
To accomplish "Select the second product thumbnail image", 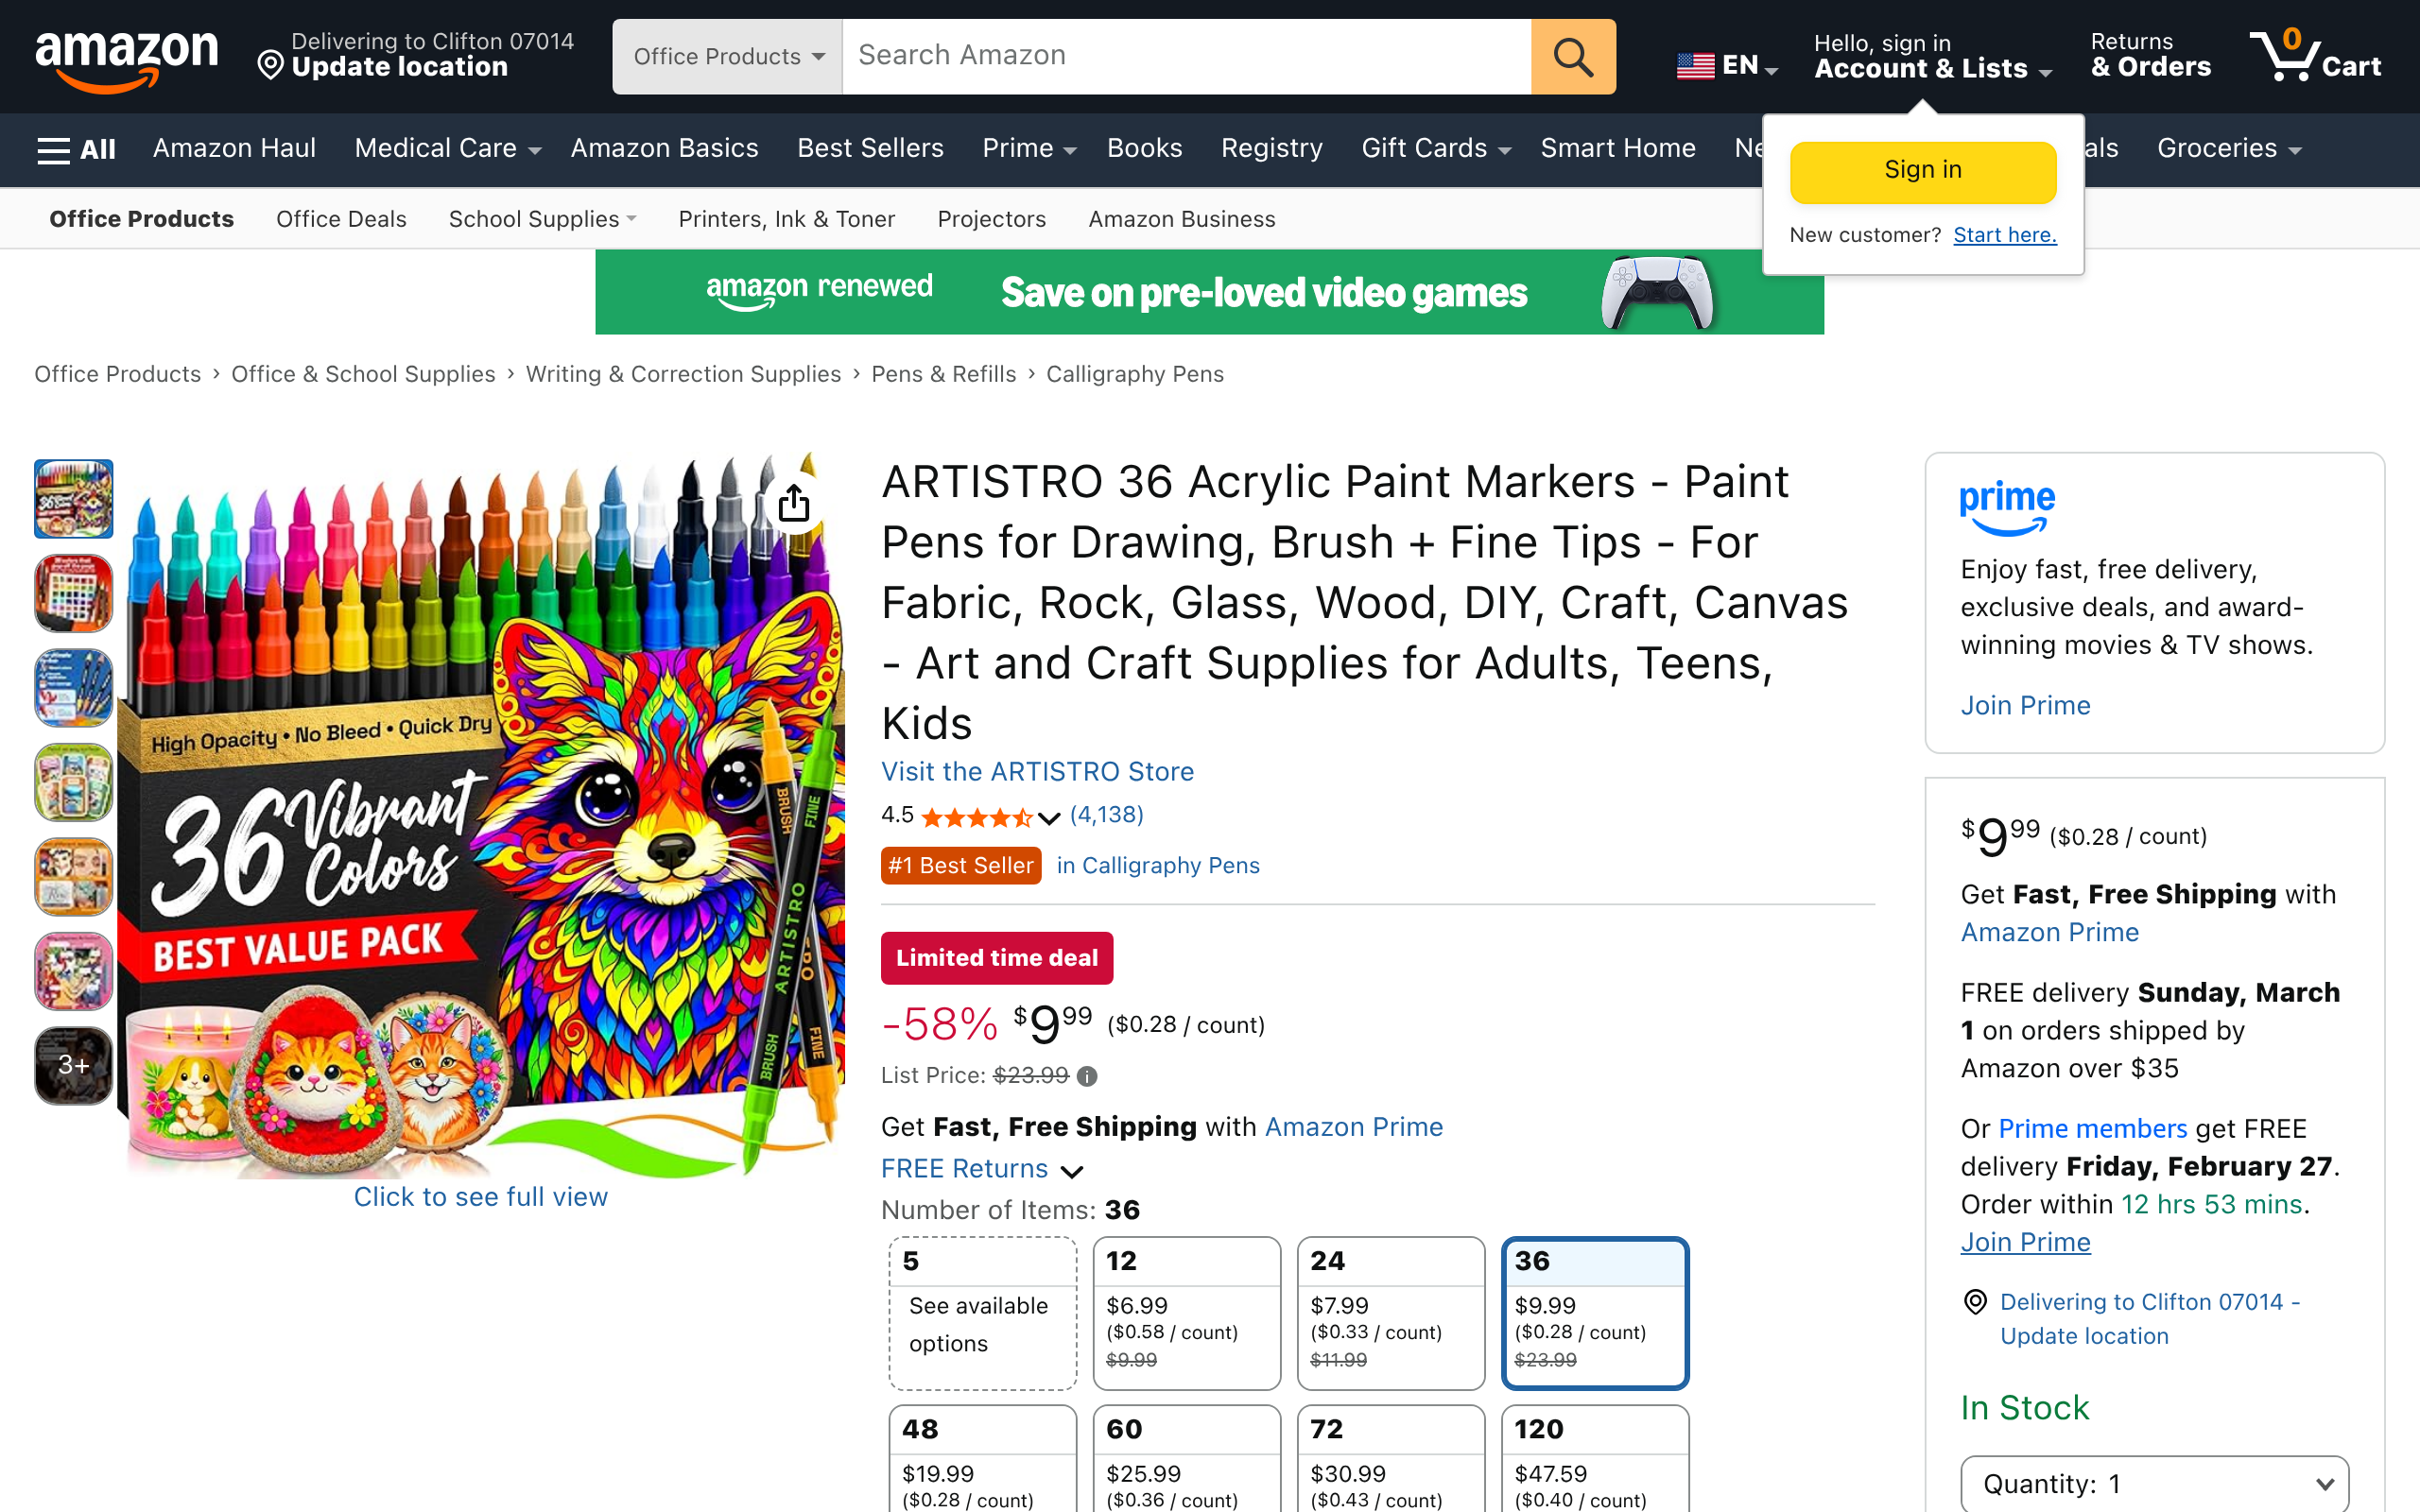I will pyautogui.click(x=74, y=594).
